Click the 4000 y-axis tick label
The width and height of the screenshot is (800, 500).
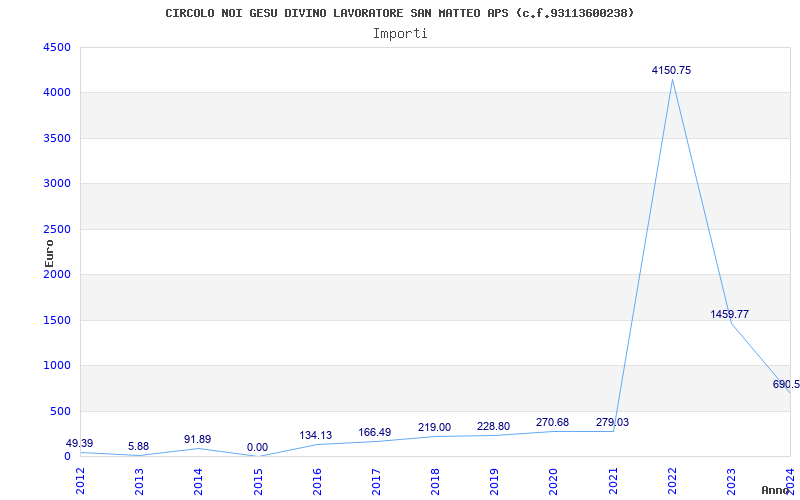click(x=57, y=93)
